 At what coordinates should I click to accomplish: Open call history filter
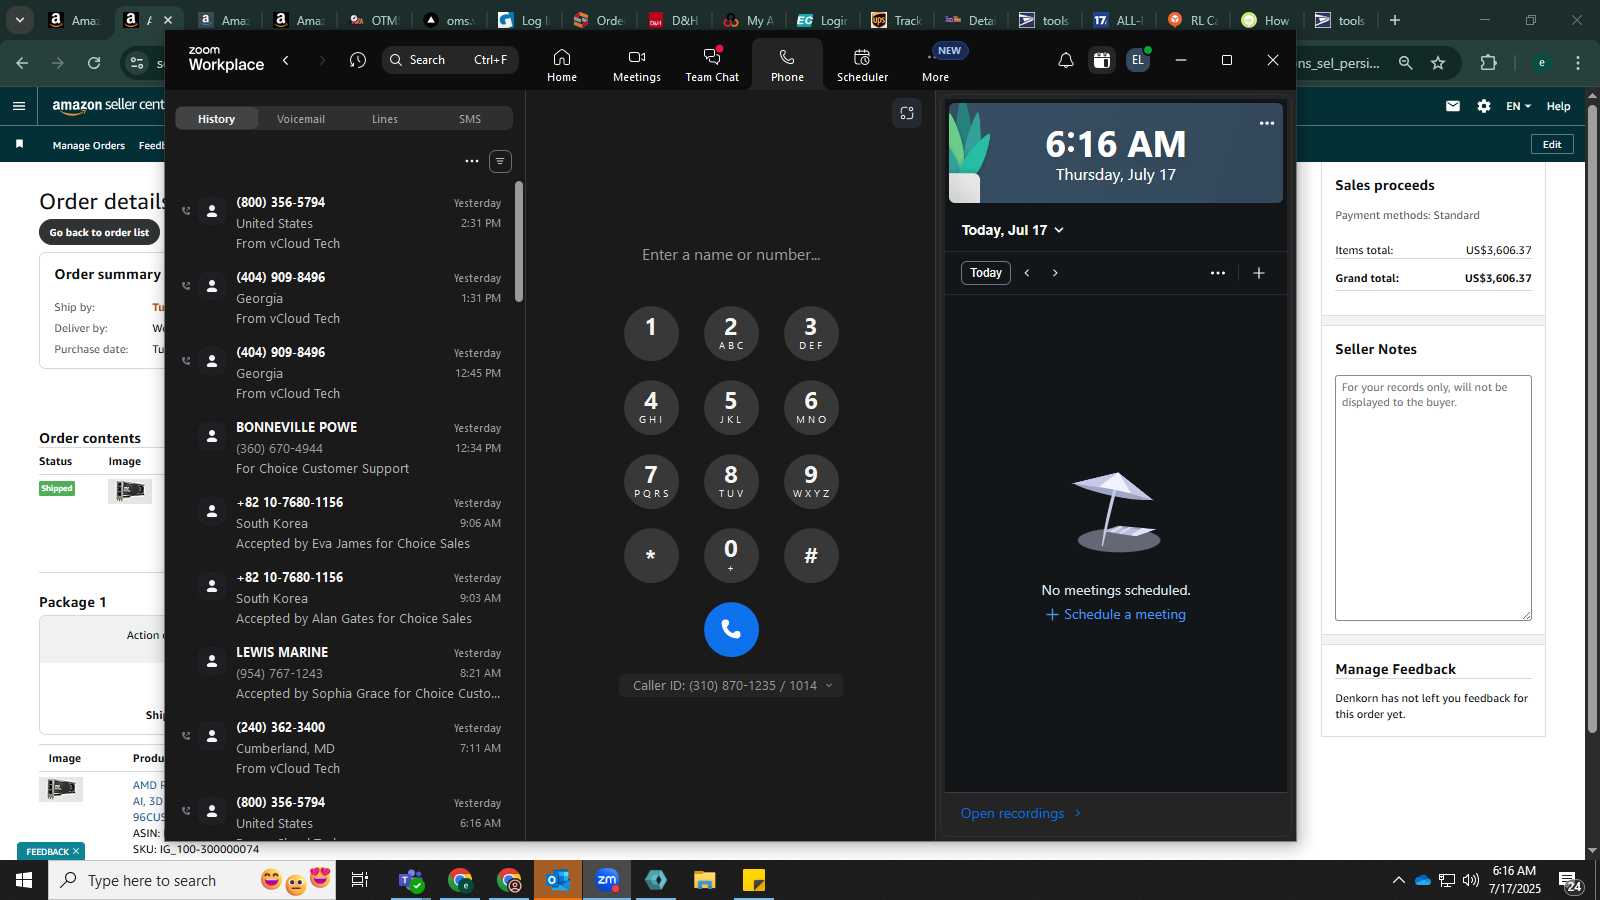pos(501,161)
